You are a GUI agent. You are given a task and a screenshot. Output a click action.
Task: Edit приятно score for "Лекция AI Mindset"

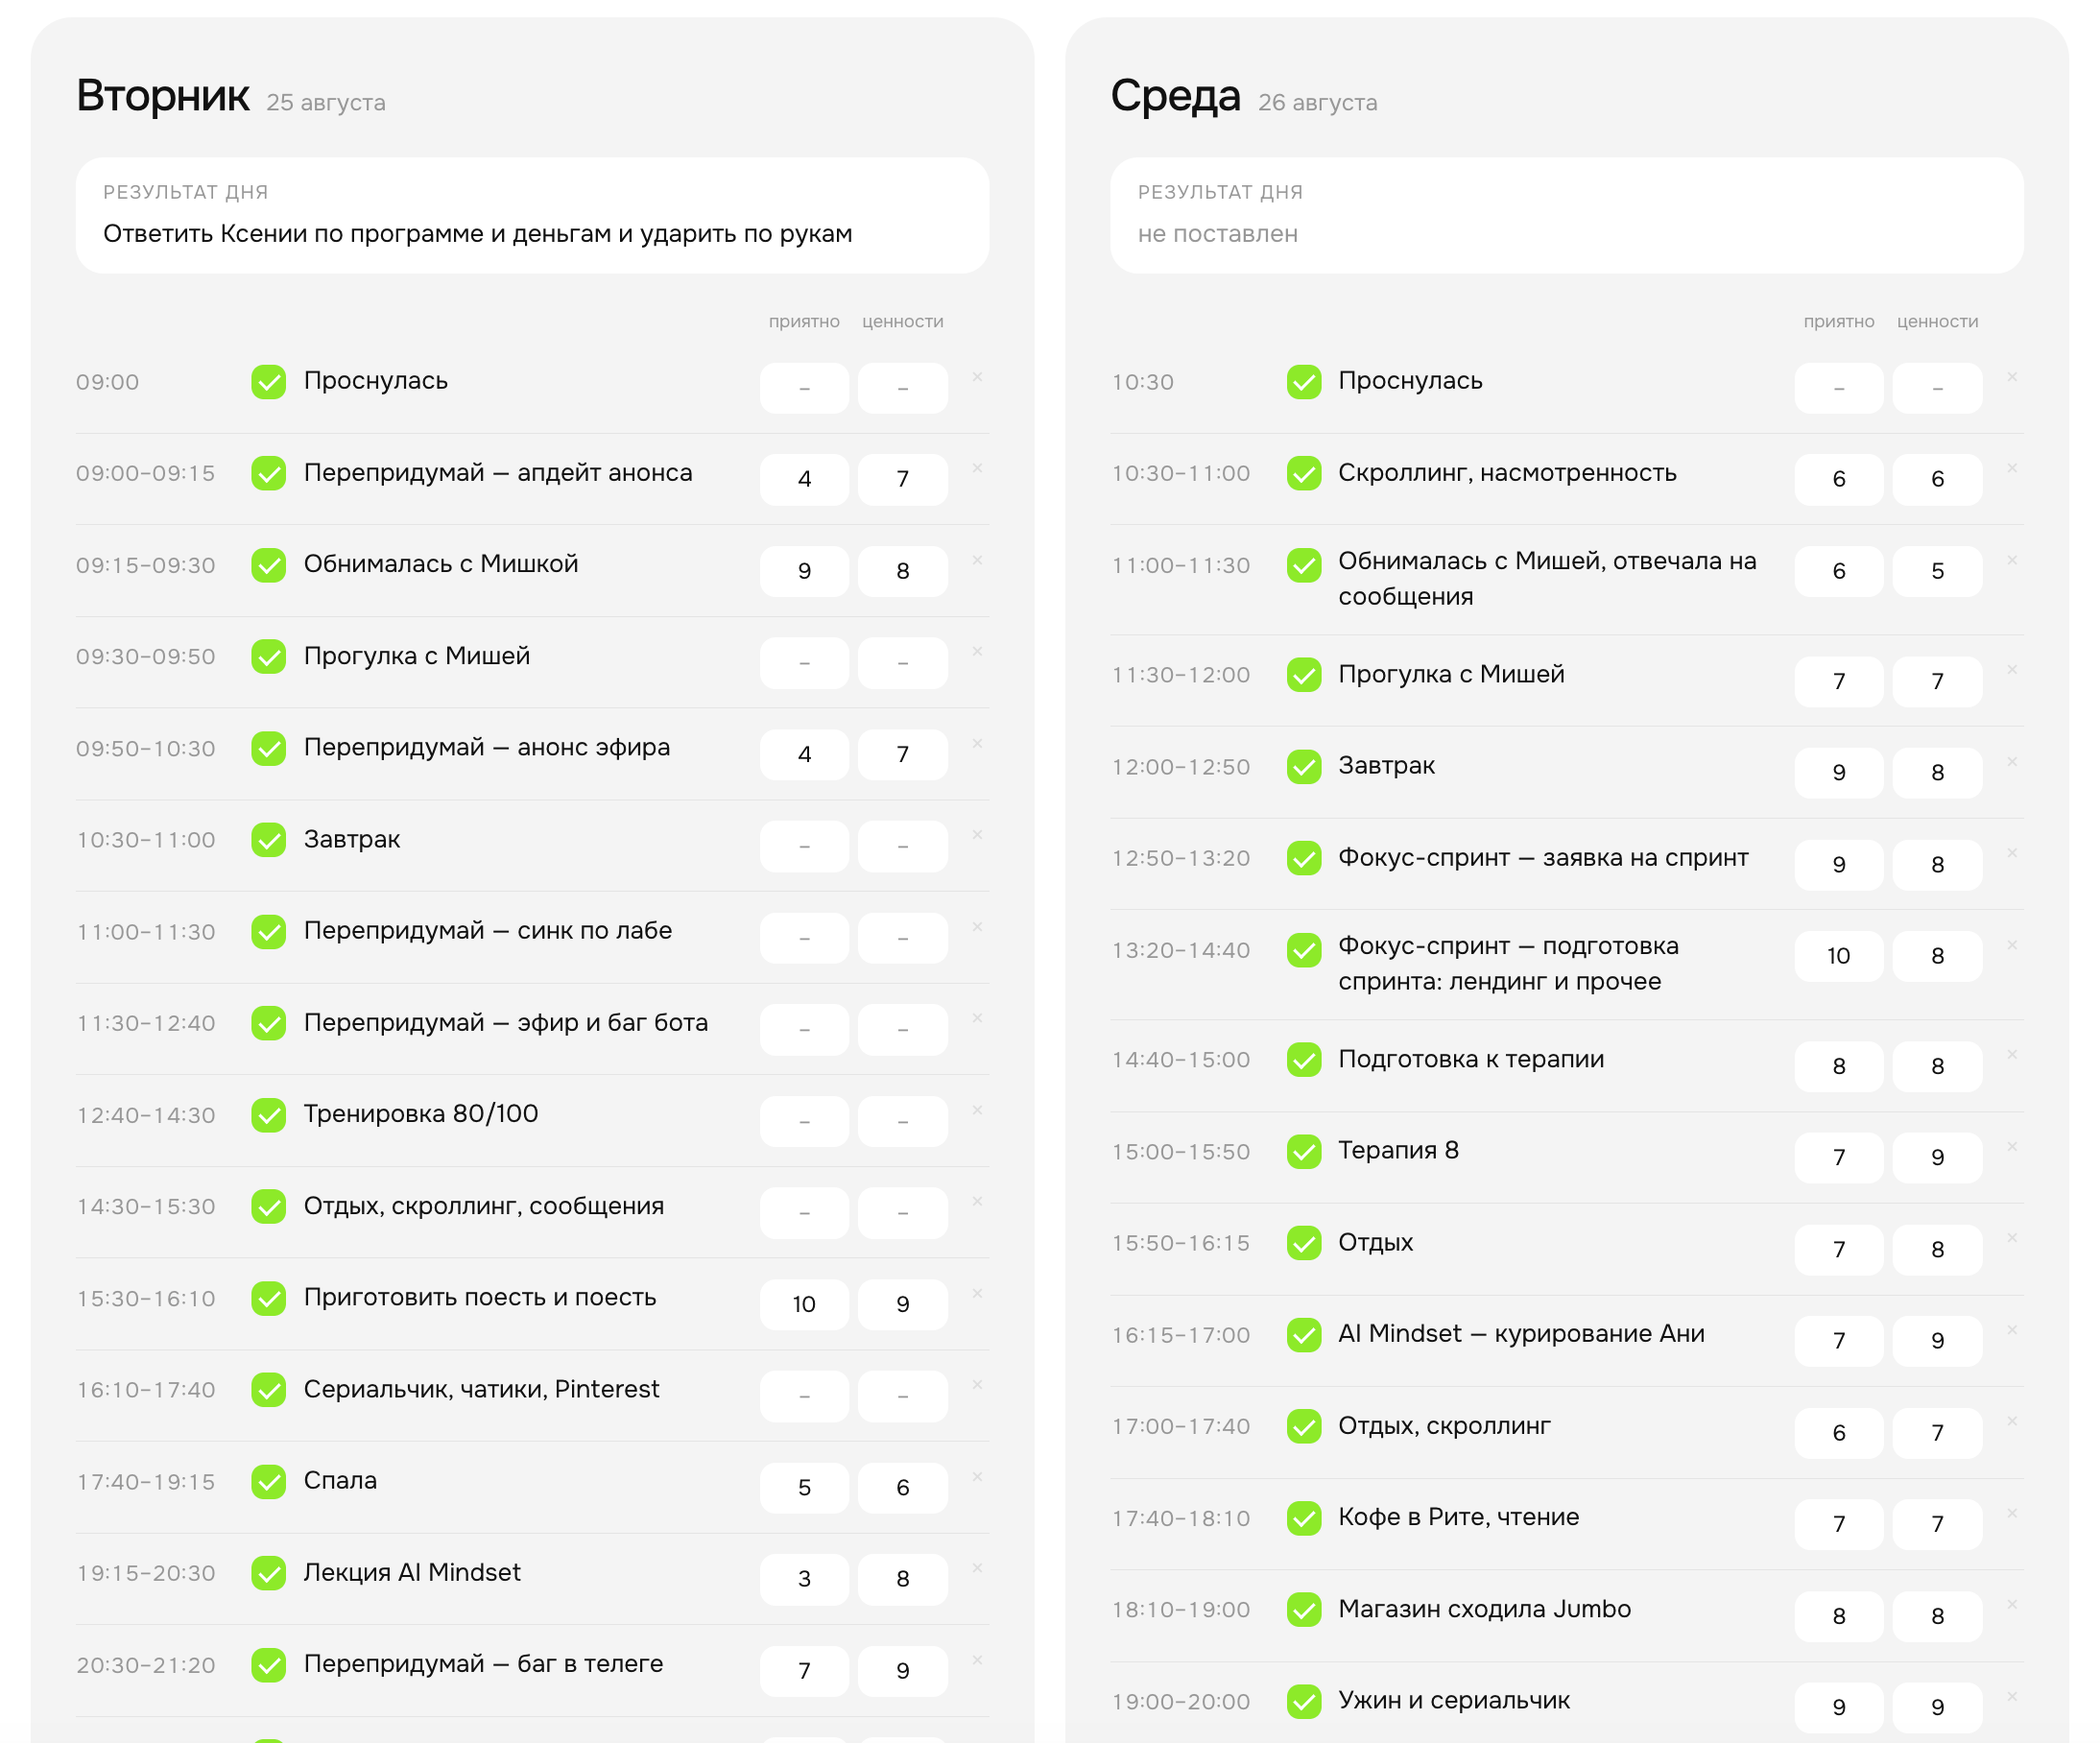[804, 1579]
